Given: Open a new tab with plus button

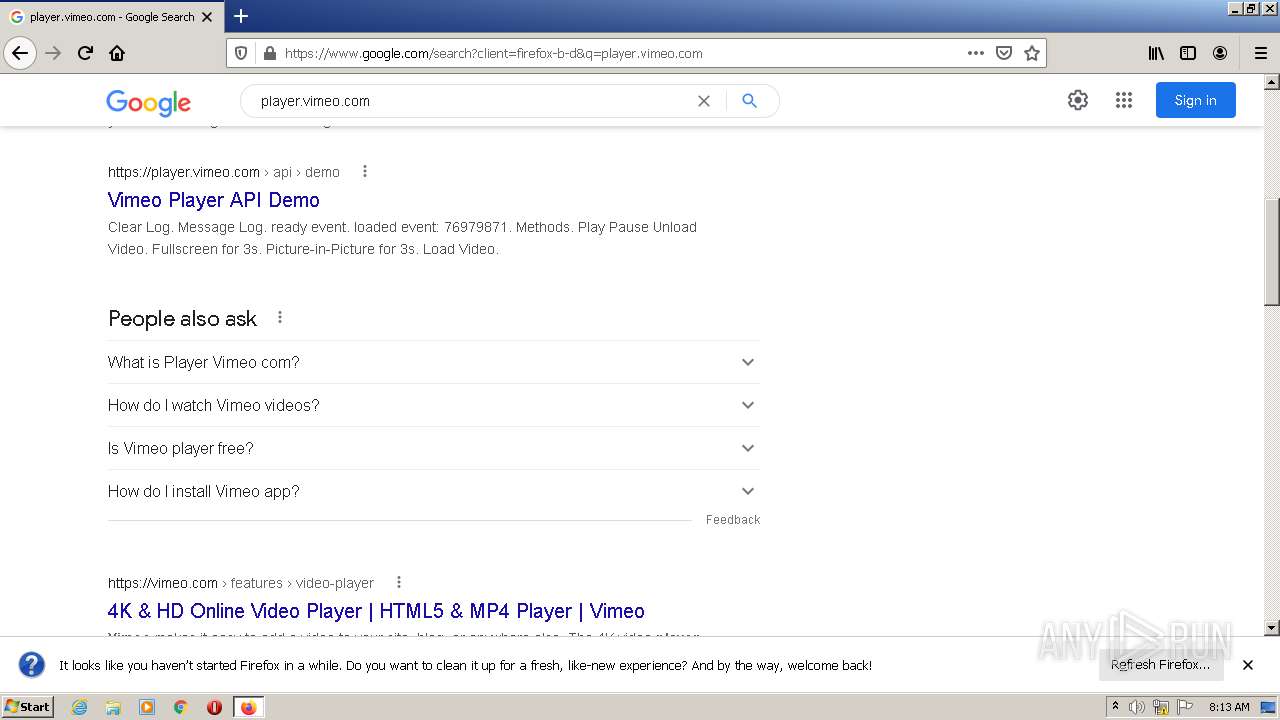Looking at the screenshot, I should click(241, 16).
